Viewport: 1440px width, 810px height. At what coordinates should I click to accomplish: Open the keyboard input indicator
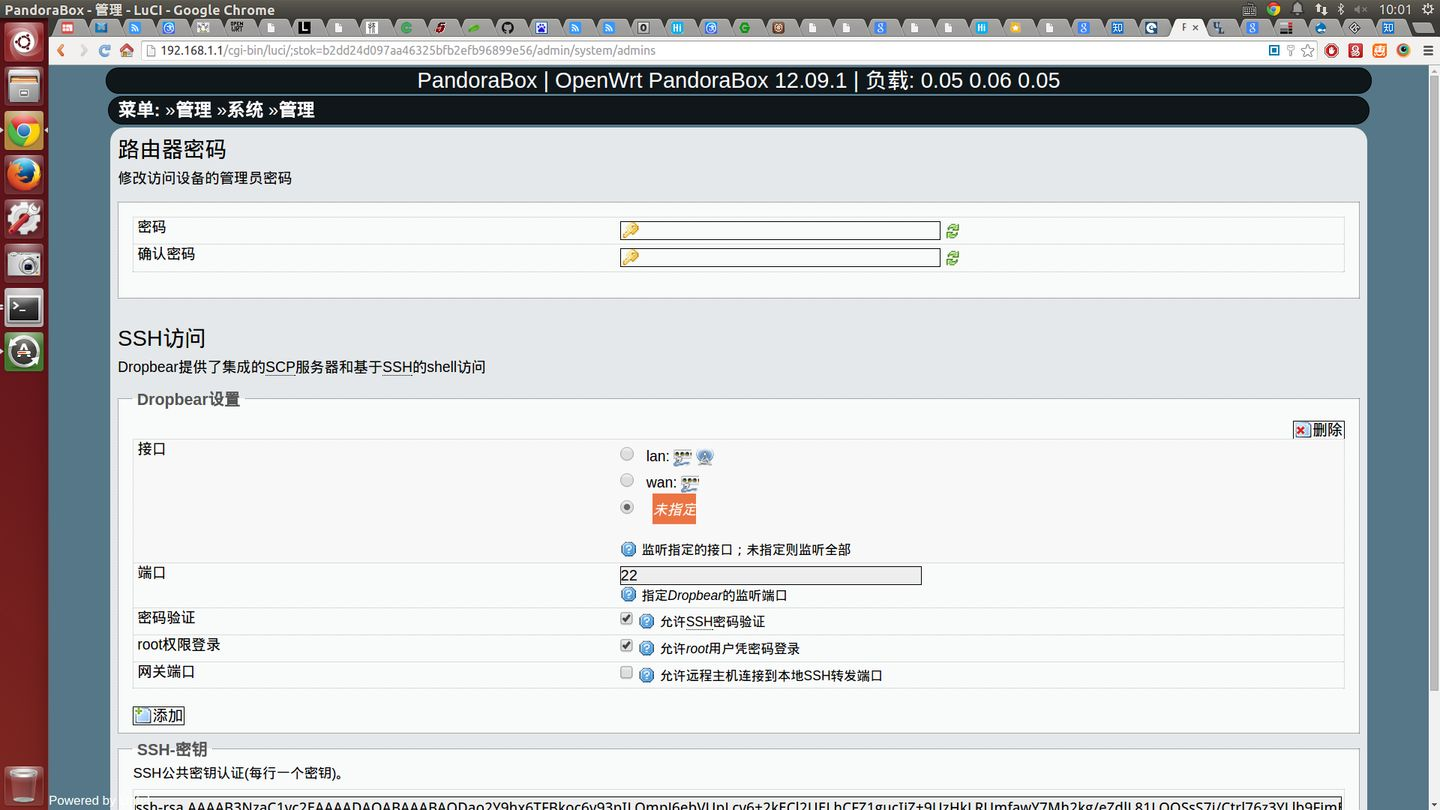pos(1250,10)
